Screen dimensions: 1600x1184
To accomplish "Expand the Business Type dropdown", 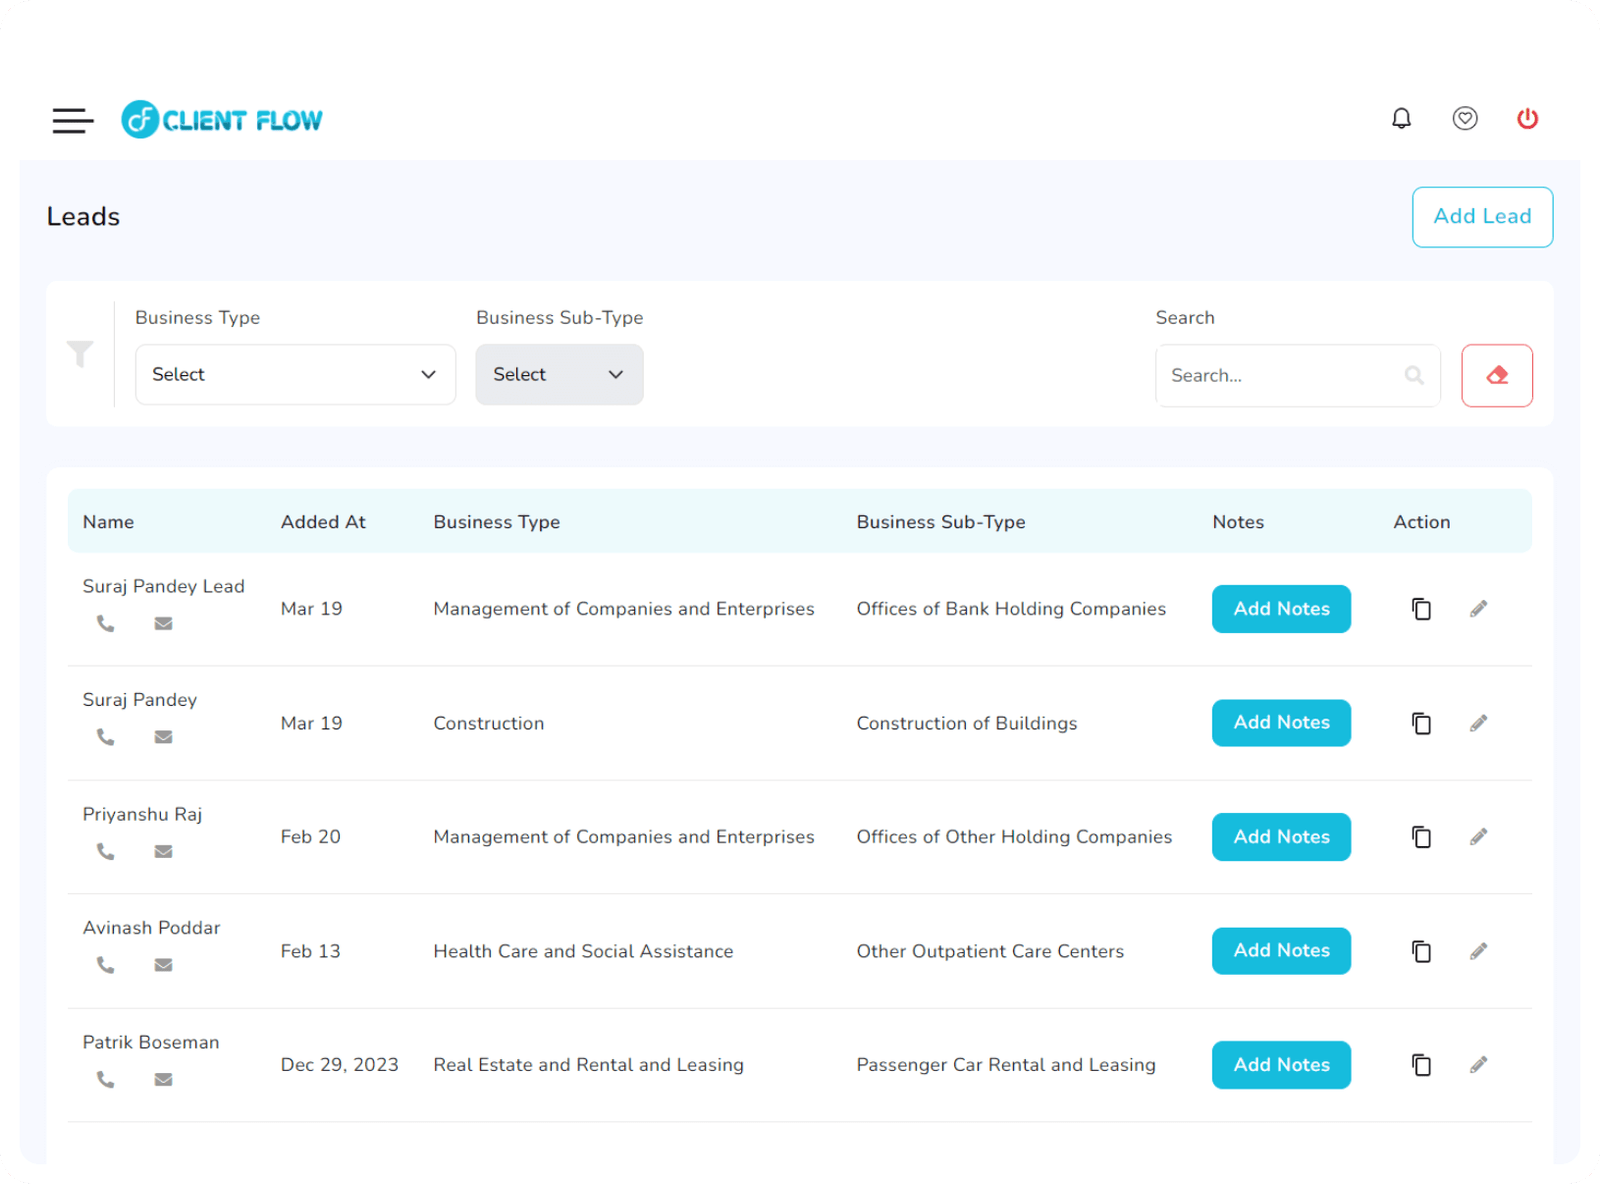I will point(295,374).
